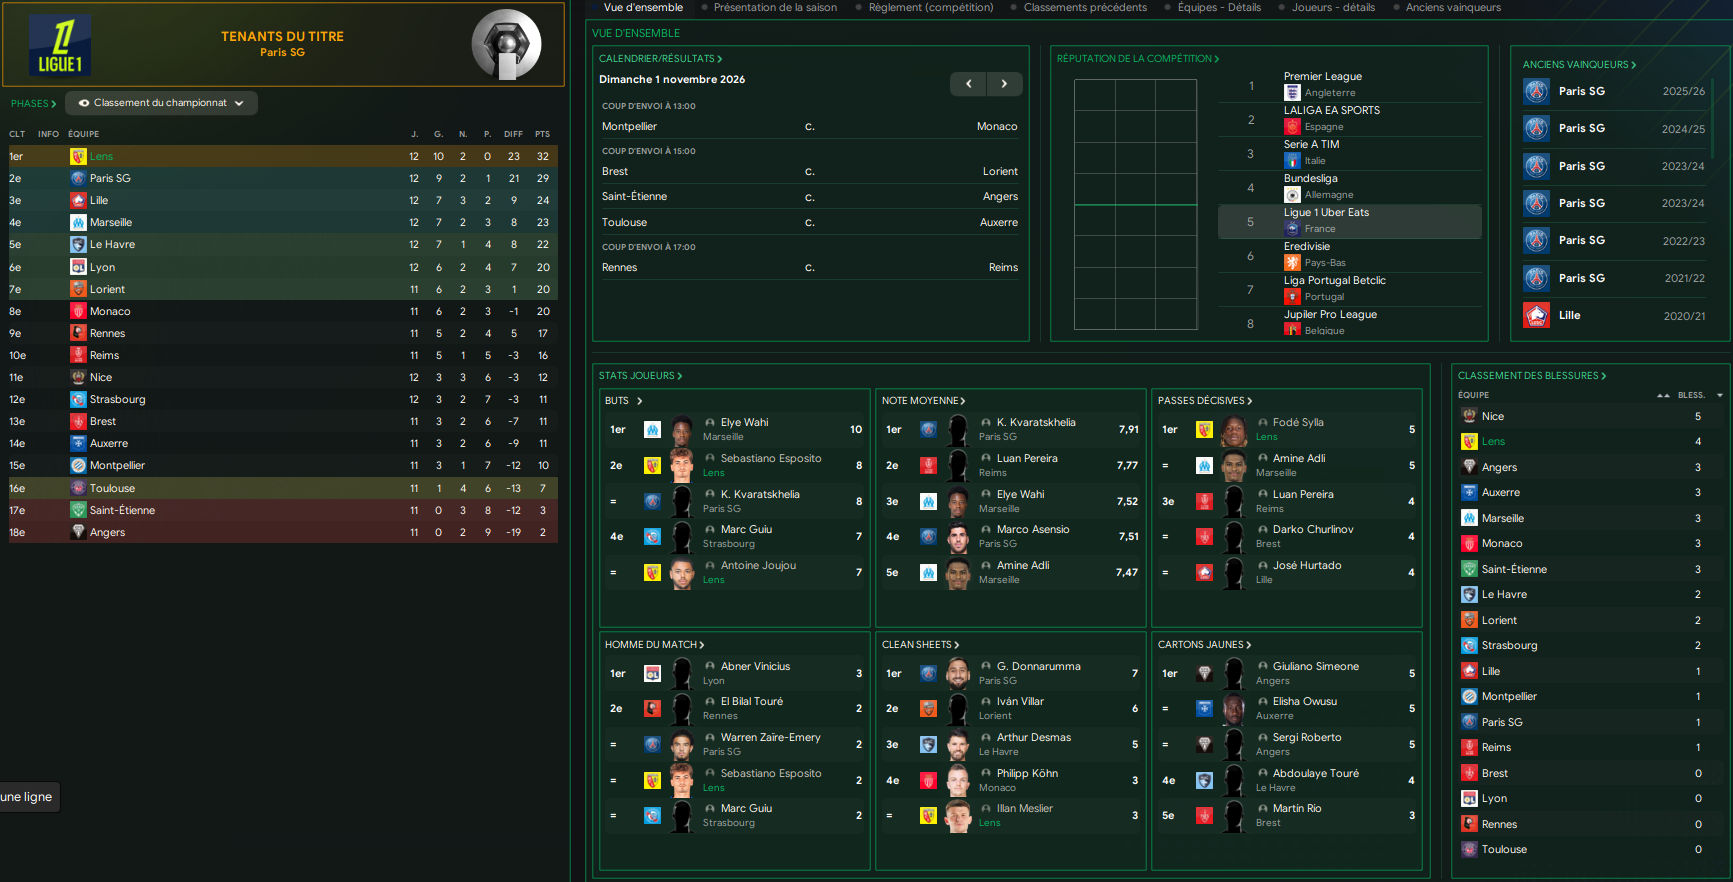Image resolution: width=1733 pixels, height=882 pixels.
Task: Click Sebastiano Esposito's portrait in goals list
Action: (682, 465)
